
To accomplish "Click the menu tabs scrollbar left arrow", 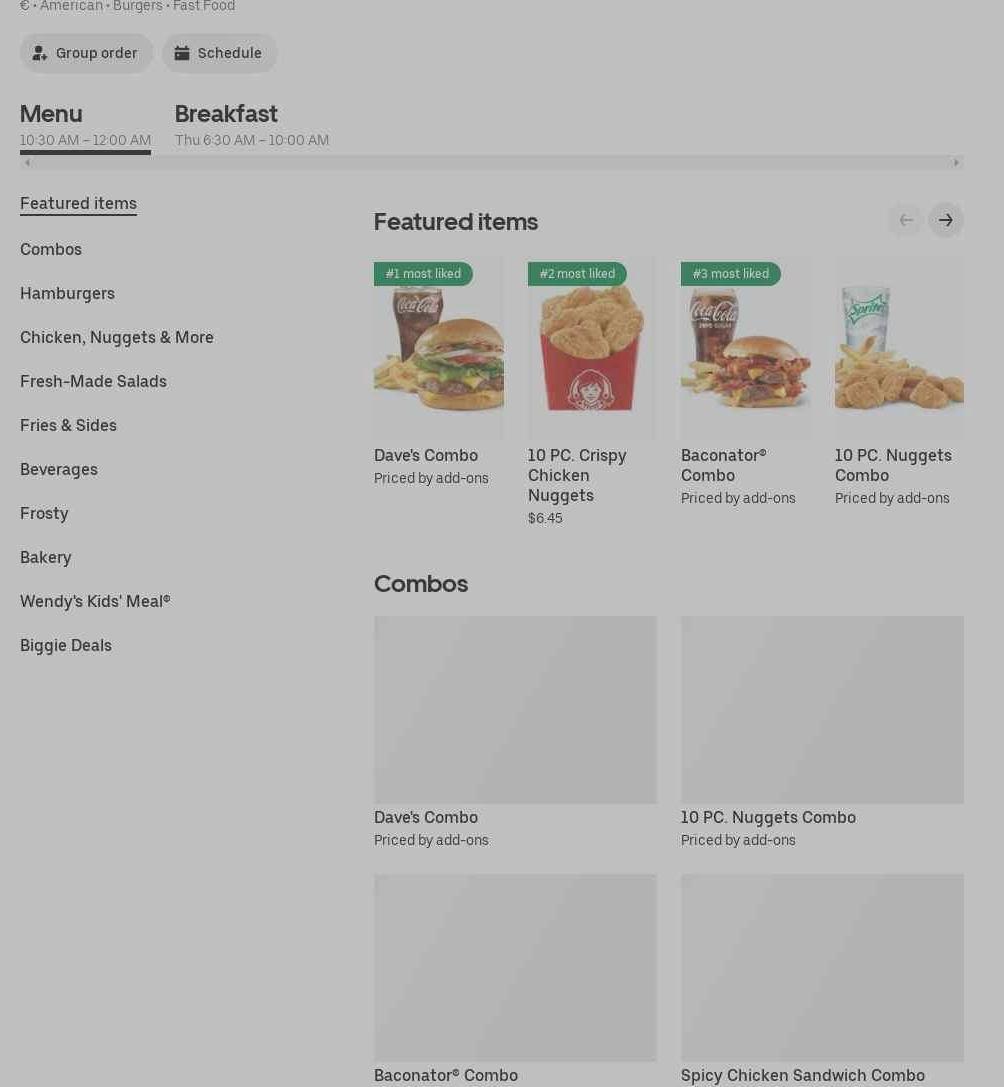I will [x=27, y=163].
